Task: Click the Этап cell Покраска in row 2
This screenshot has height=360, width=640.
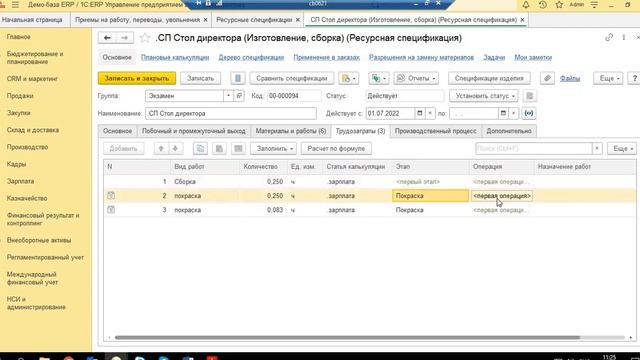Action: pos(430,196)
